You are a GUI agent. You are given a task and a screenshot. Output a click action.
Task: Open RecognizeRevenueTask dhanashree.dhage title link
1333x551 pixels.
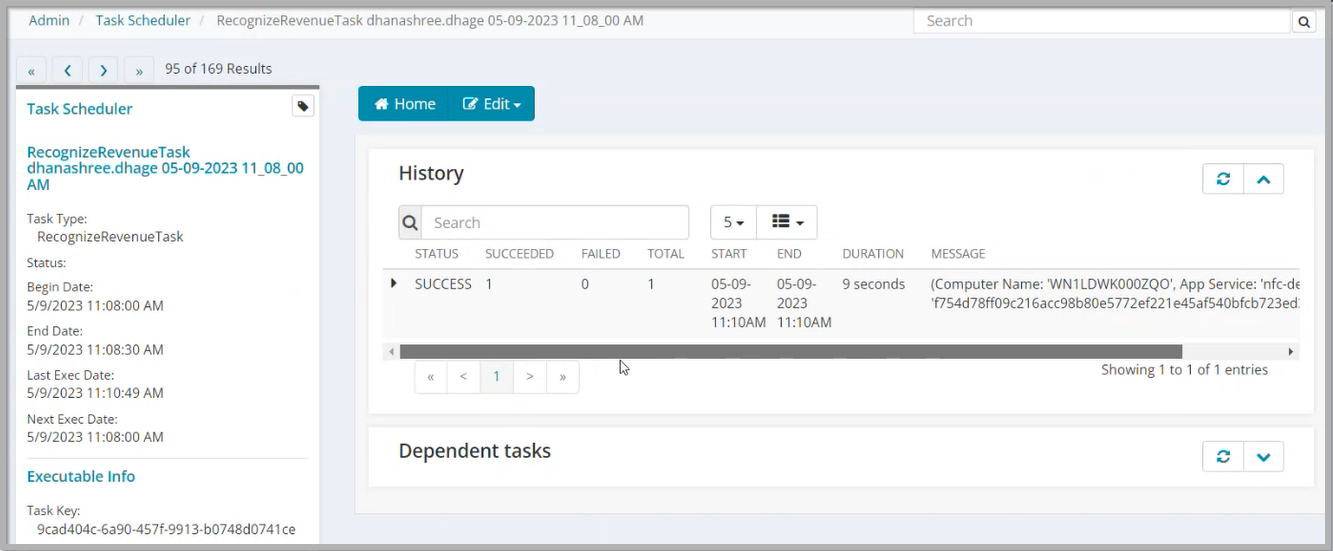tap(165, 168)
